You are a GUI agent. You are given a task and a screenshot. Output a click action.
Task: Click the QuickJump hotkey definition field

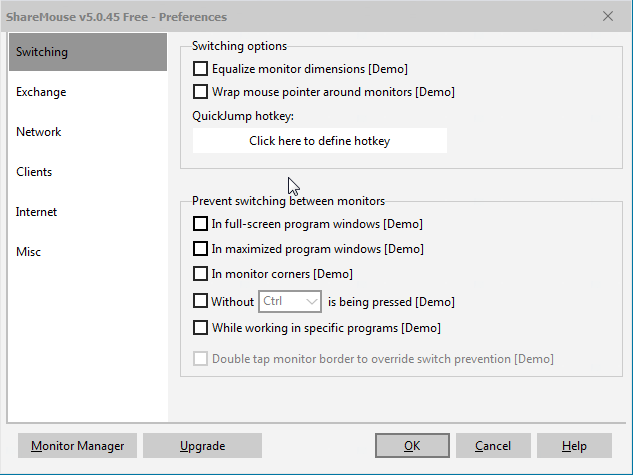coord(319,141)
